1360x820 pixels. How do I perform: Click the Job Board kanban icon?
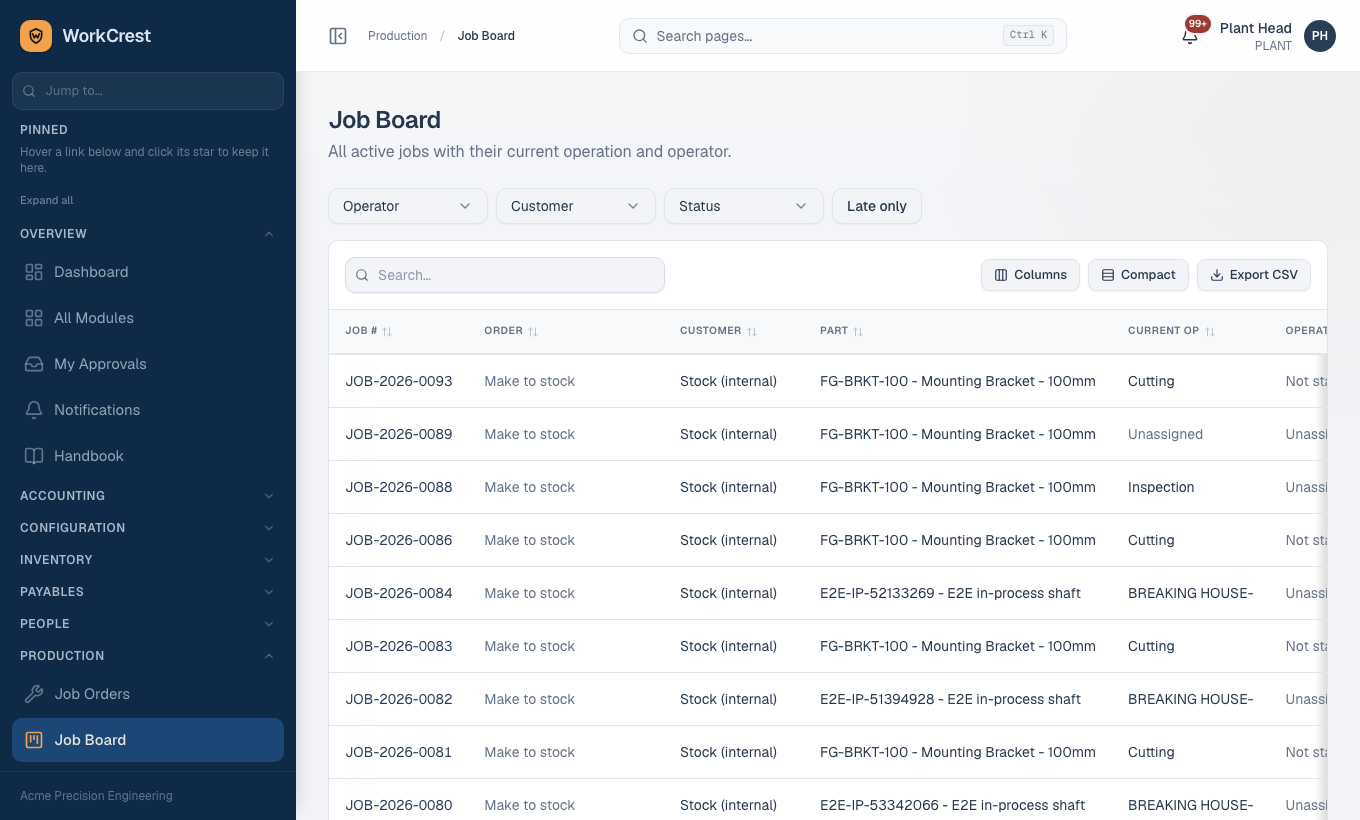tap(34, 740)
